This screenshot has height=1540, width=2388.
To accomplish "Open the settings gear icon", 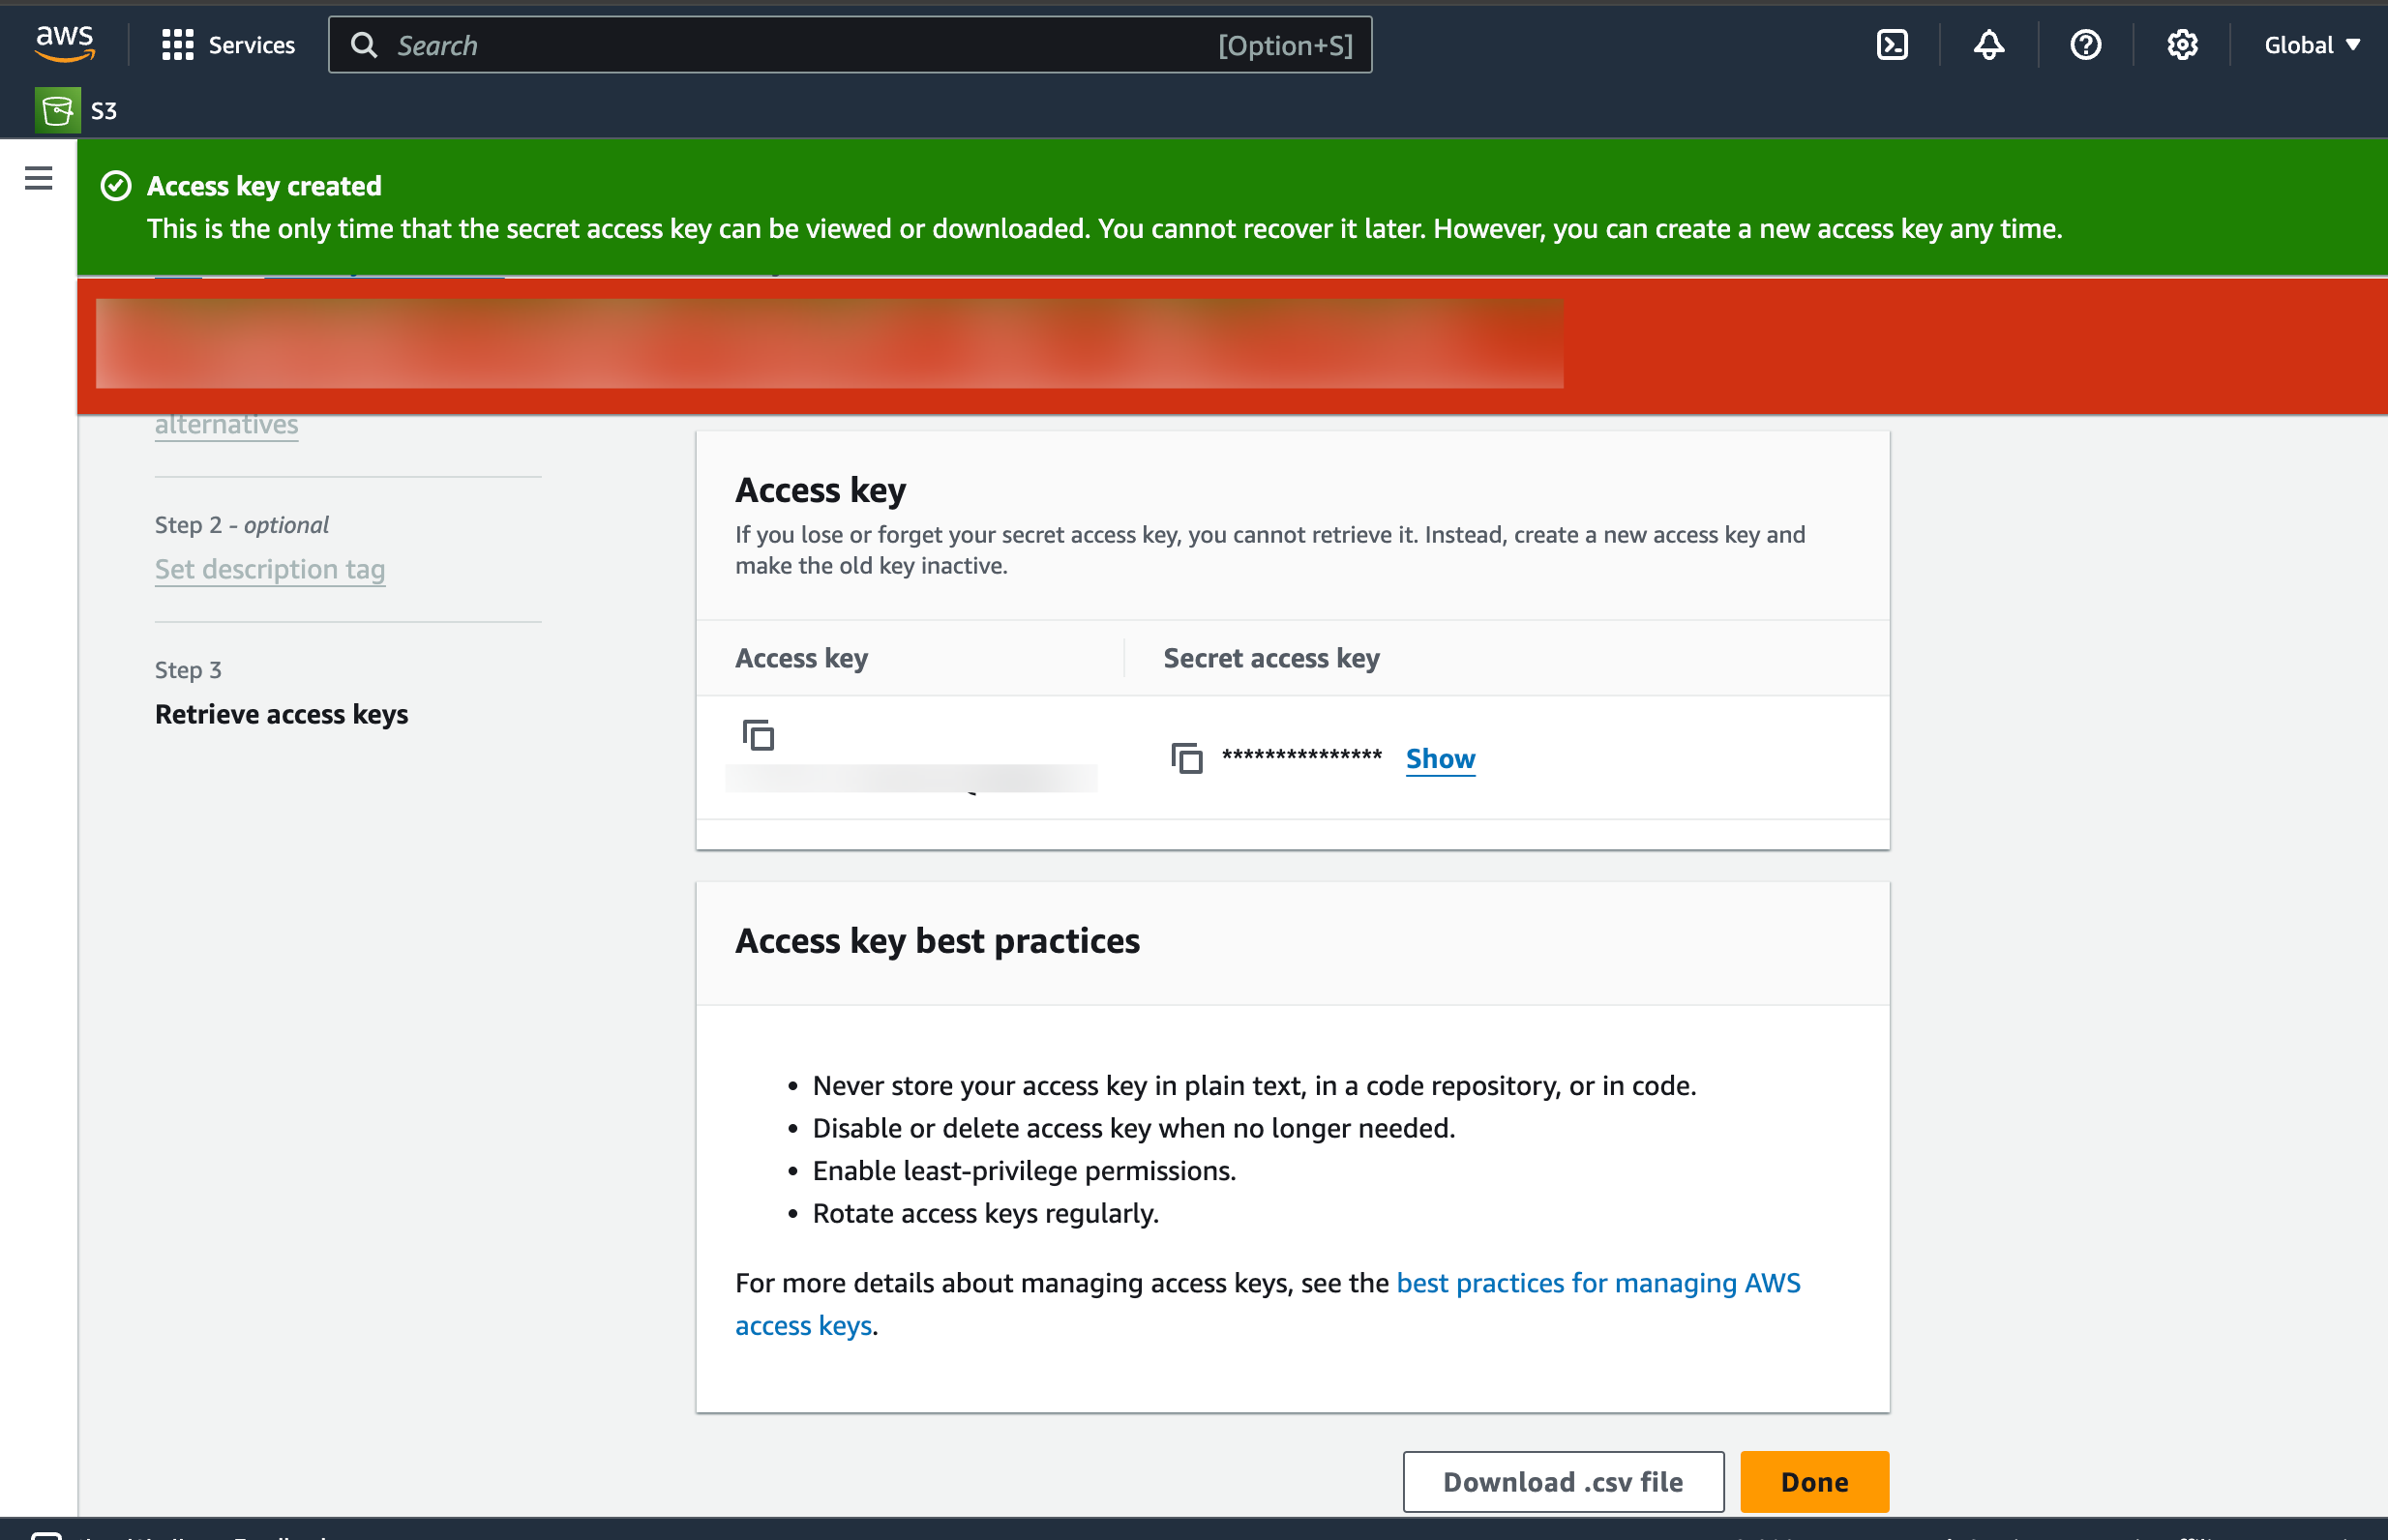I will (x=2181, y=45).
